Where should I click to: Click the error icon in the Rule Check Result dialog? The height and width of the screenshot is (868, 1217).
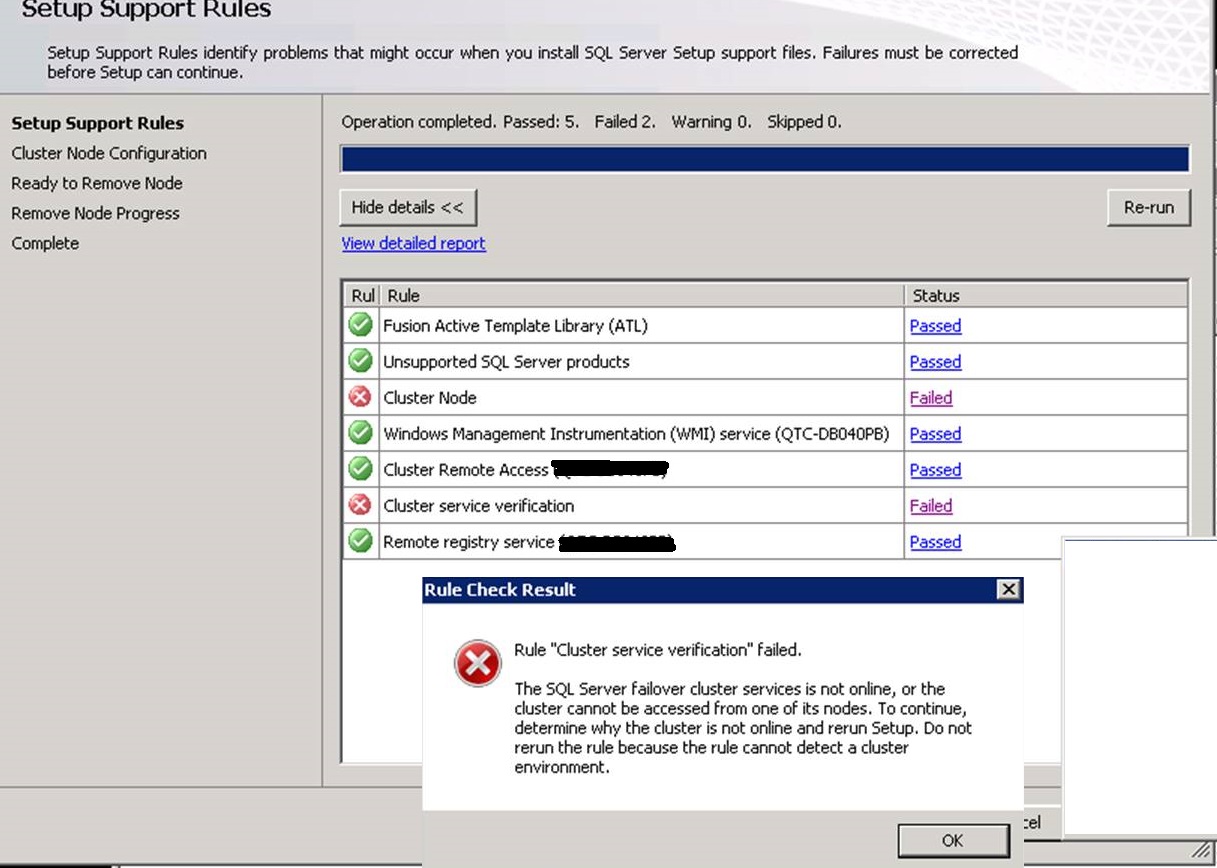tap(477, 663)
